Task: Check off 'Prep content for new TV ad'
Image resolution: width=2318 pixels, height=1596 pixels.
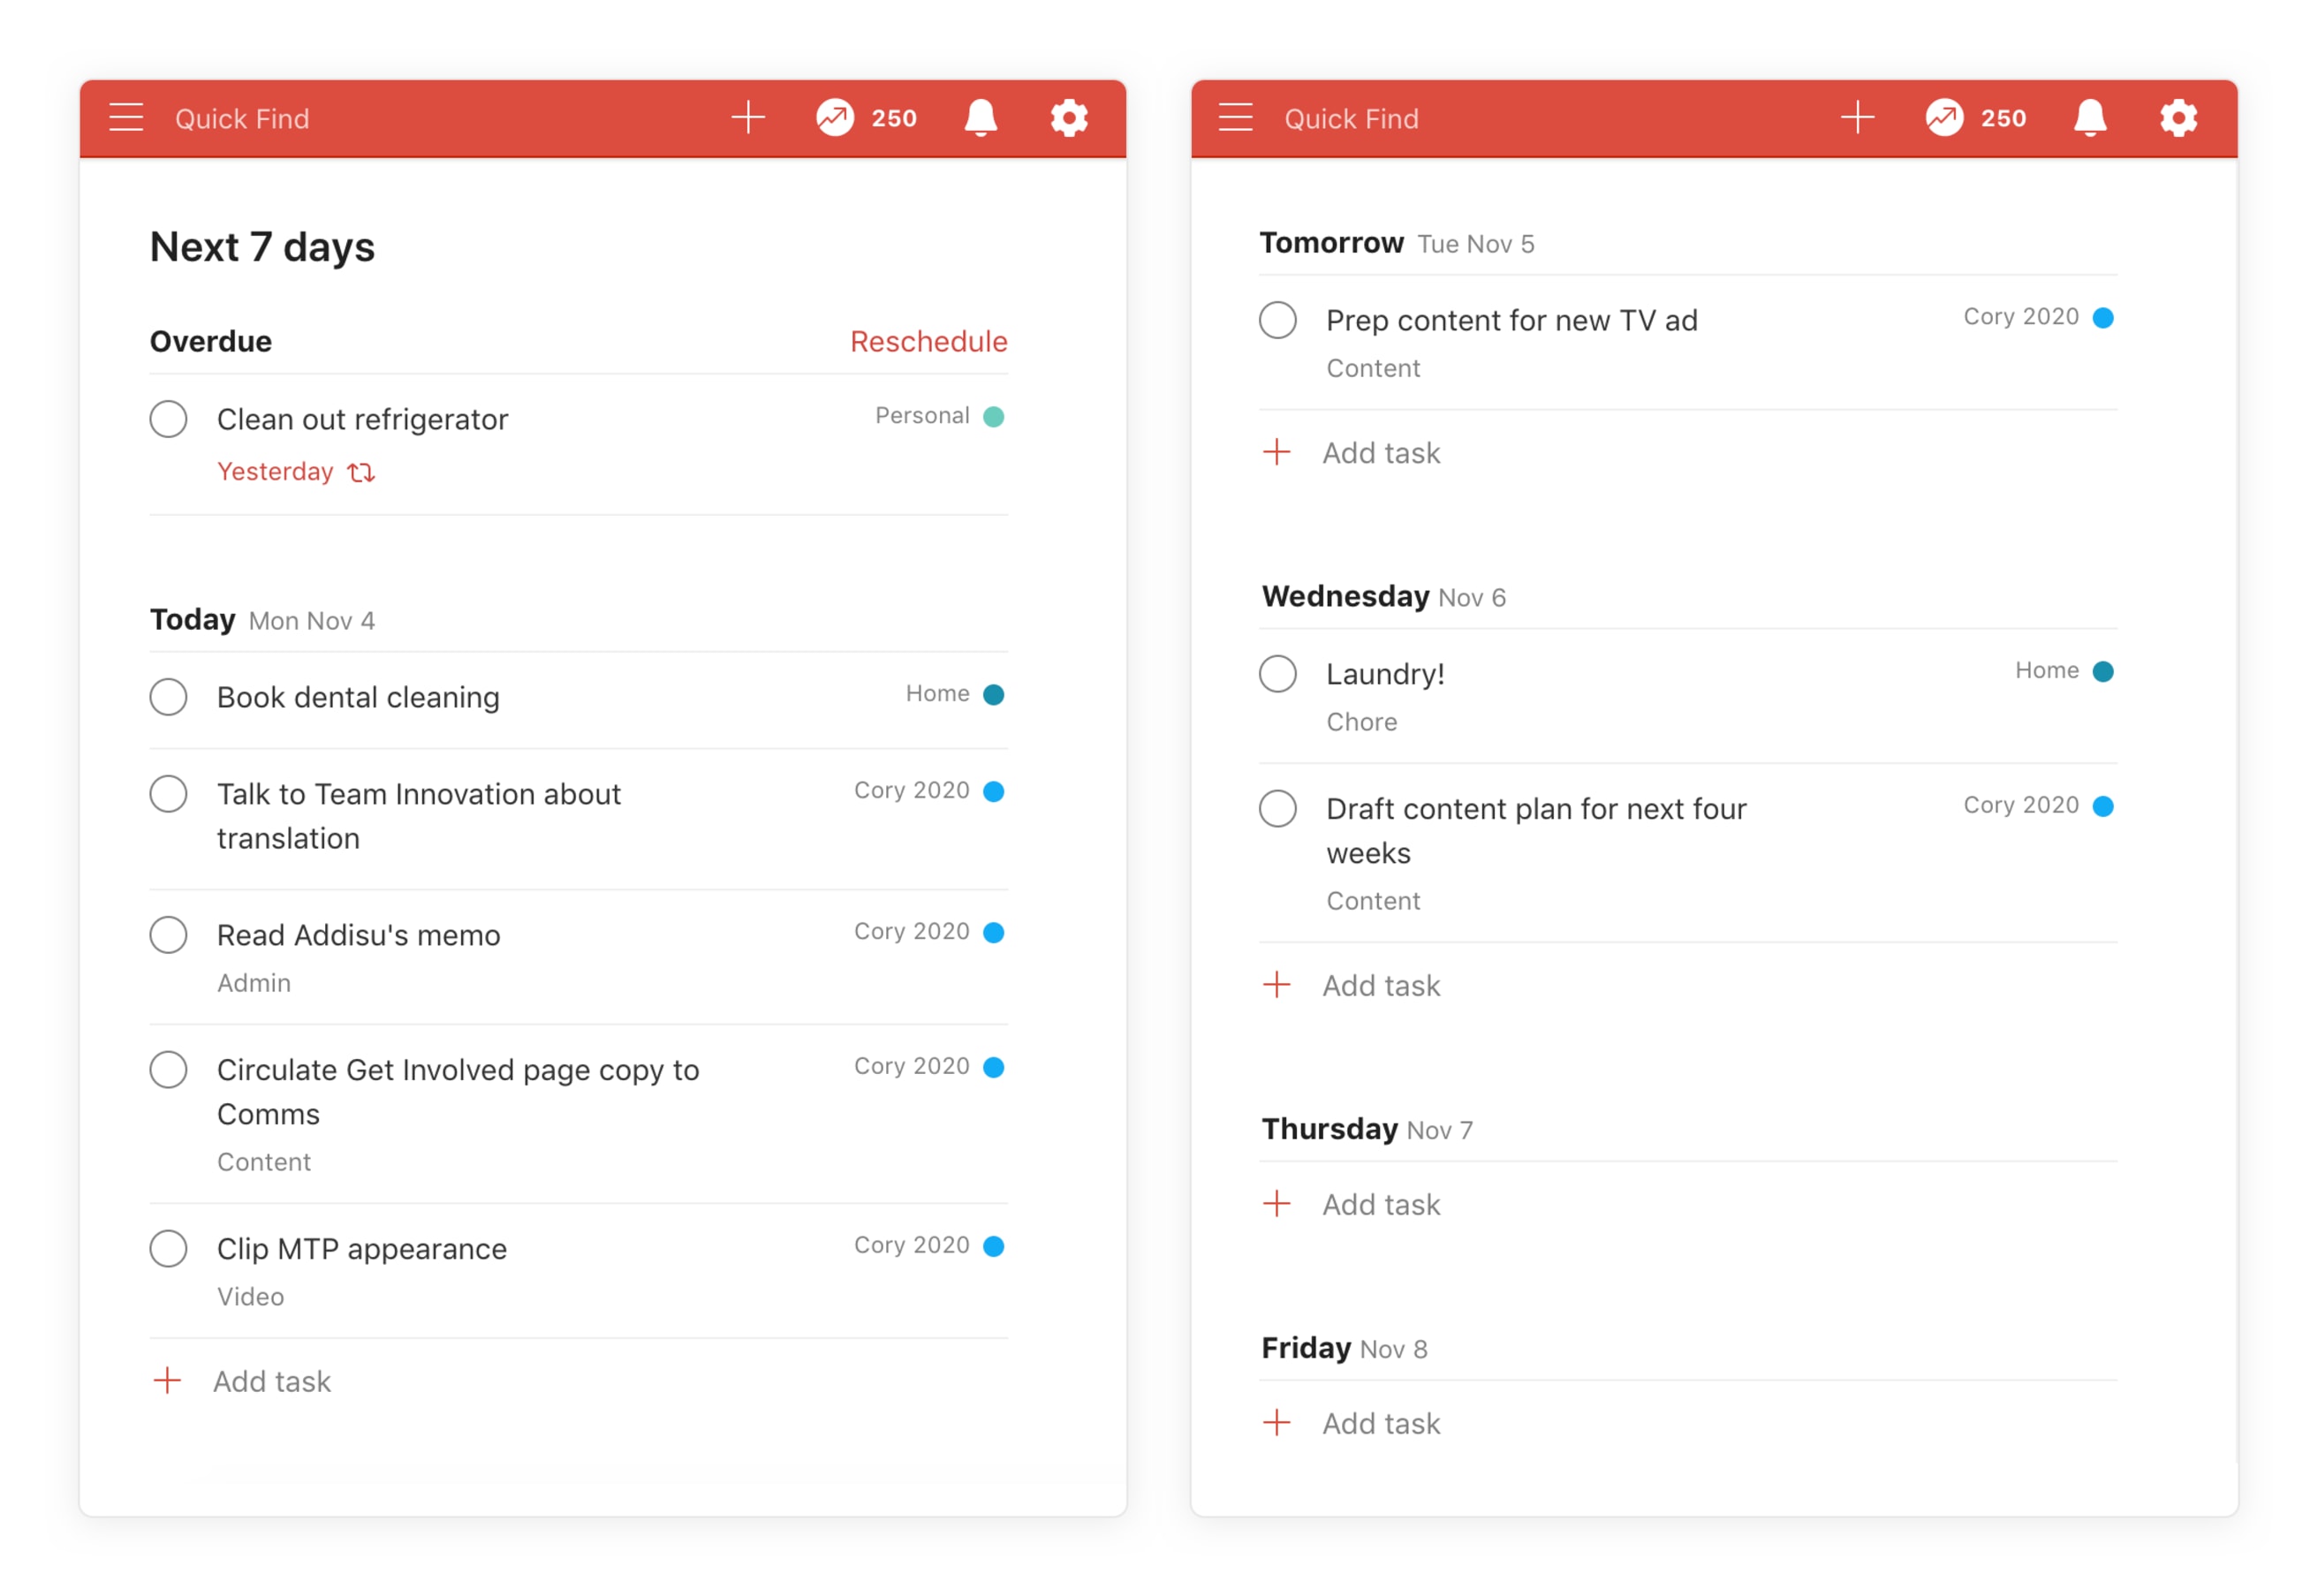Action: click(x=1277, y=320)
